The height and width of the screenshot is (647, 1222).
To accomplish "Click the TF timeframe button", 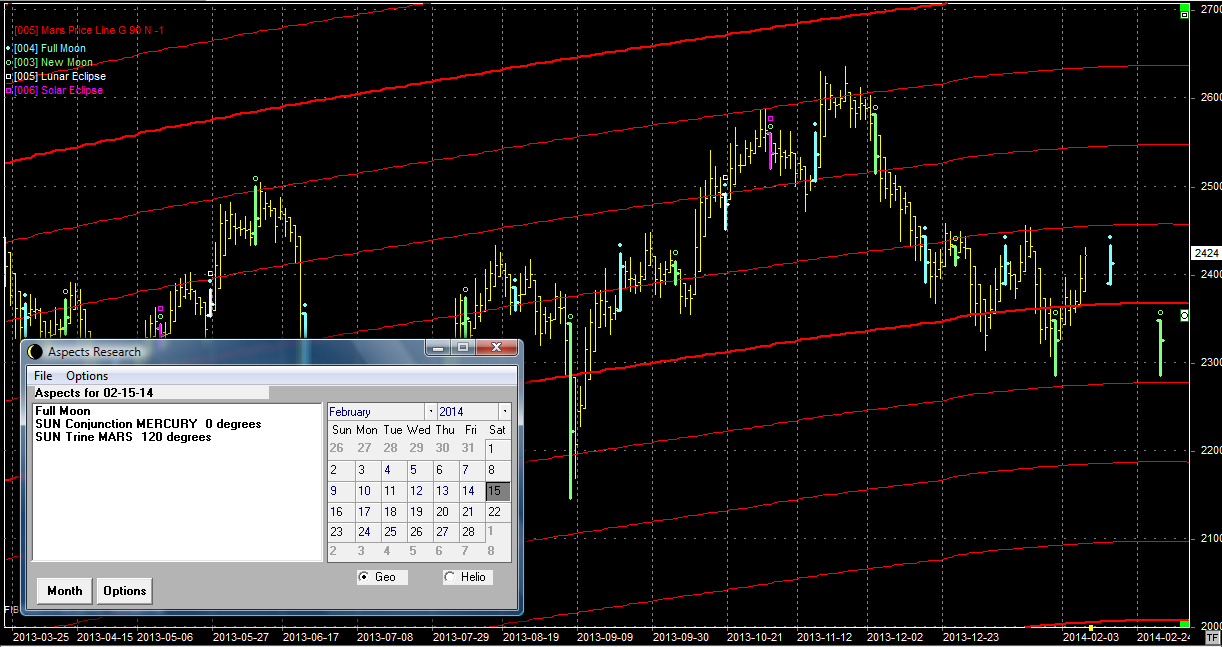I will (1212, 636).
